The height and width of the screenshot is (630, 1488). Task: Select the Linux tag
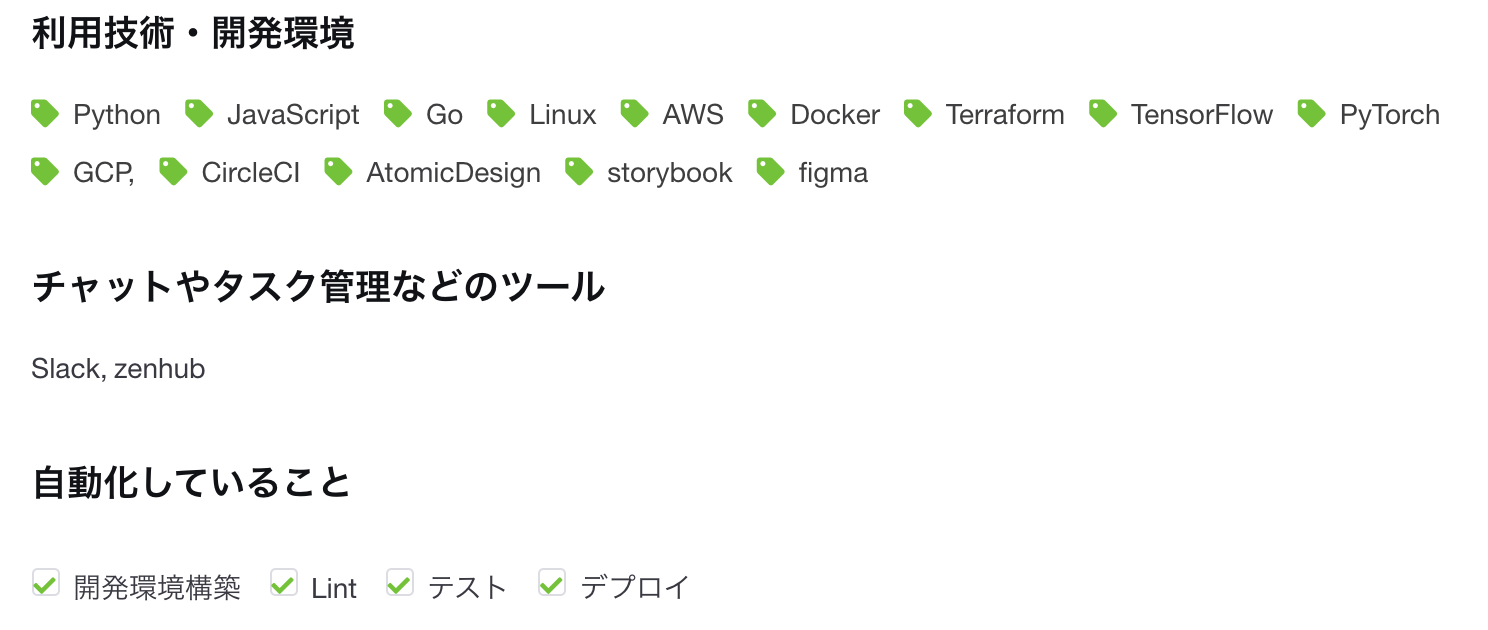coord(562,114)
